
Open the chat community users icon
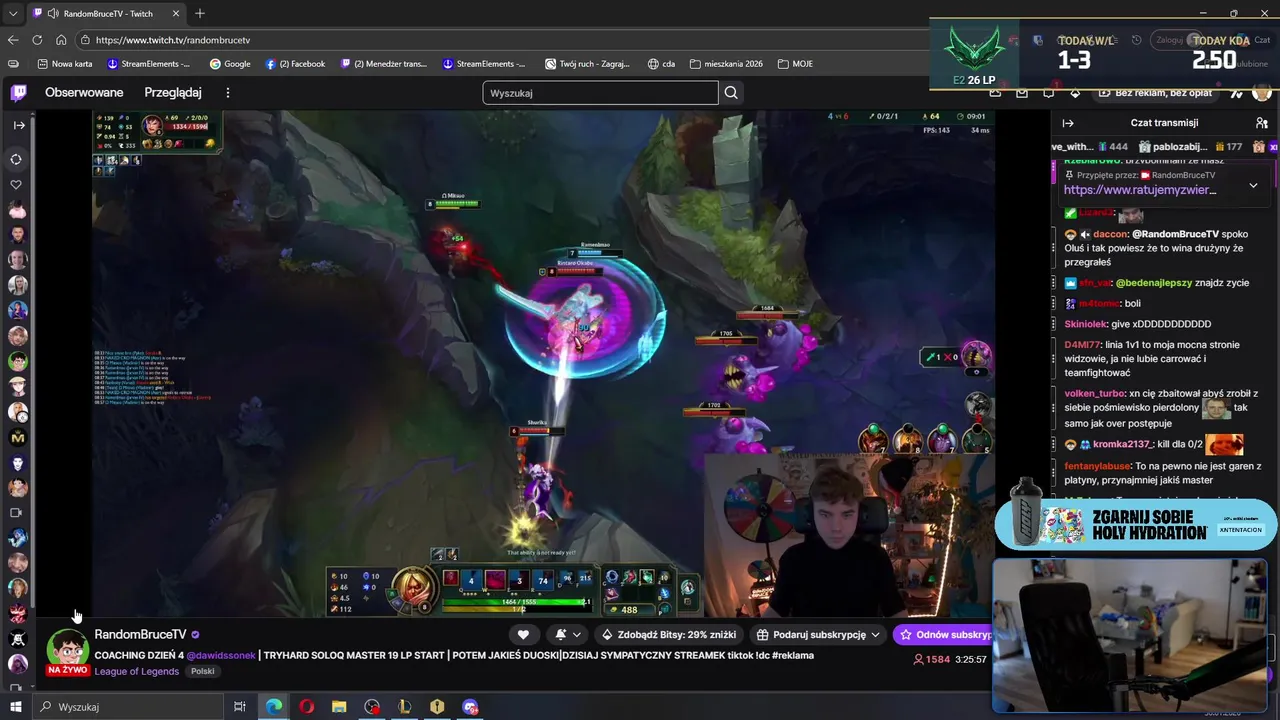click(1262, 123)
